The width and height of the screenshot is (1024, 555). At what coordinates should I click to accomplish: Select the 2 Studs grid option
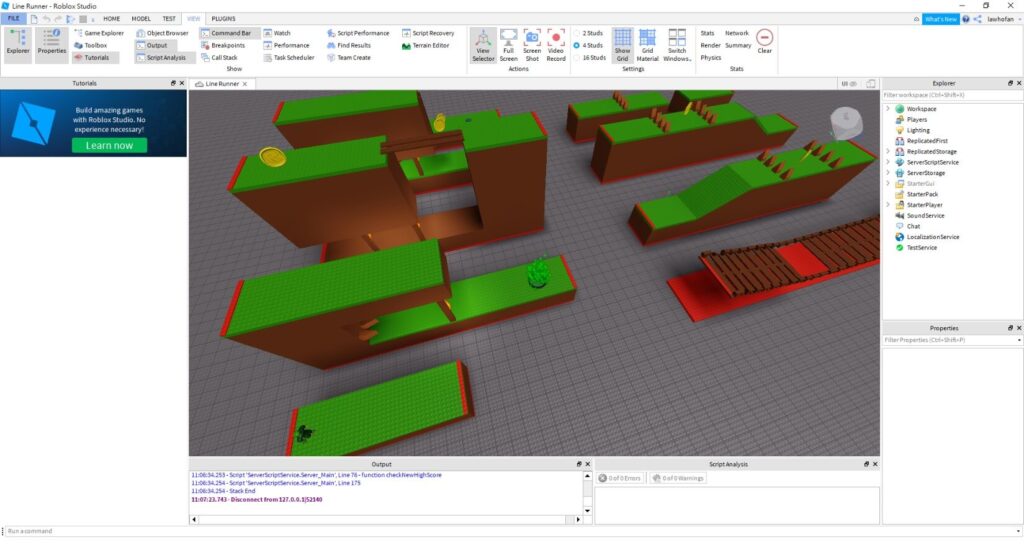(x=588, y=33)
